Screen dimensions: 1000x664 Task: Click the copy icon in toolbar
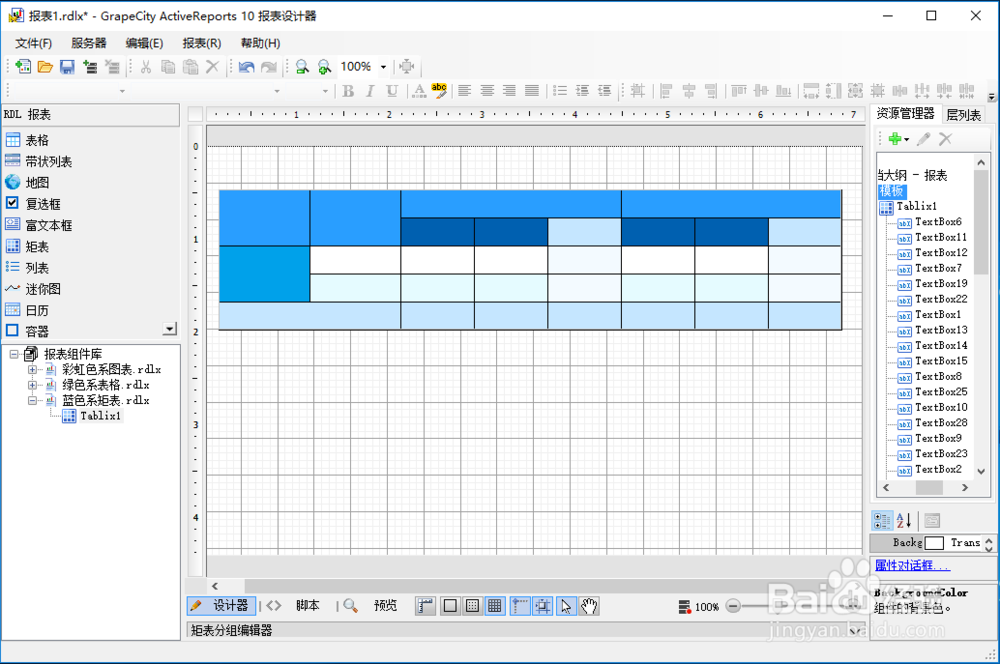click(x=168, y=66)
